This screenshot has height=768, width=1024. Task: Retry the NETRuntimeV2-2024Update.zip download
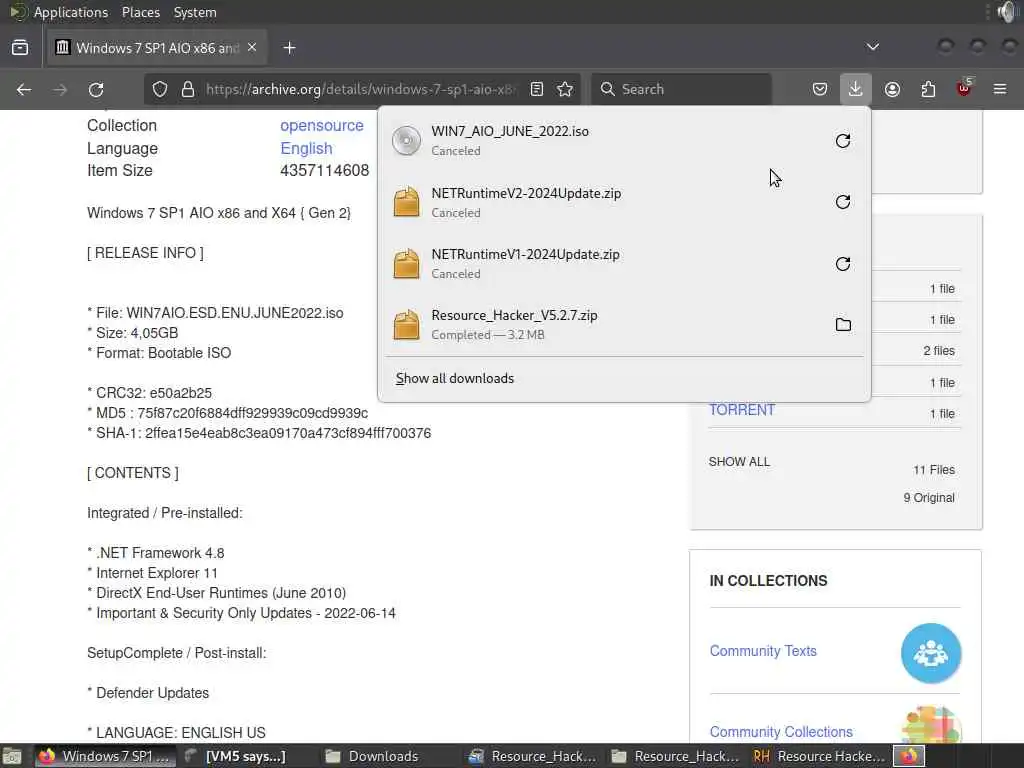[x=842, y=202]
